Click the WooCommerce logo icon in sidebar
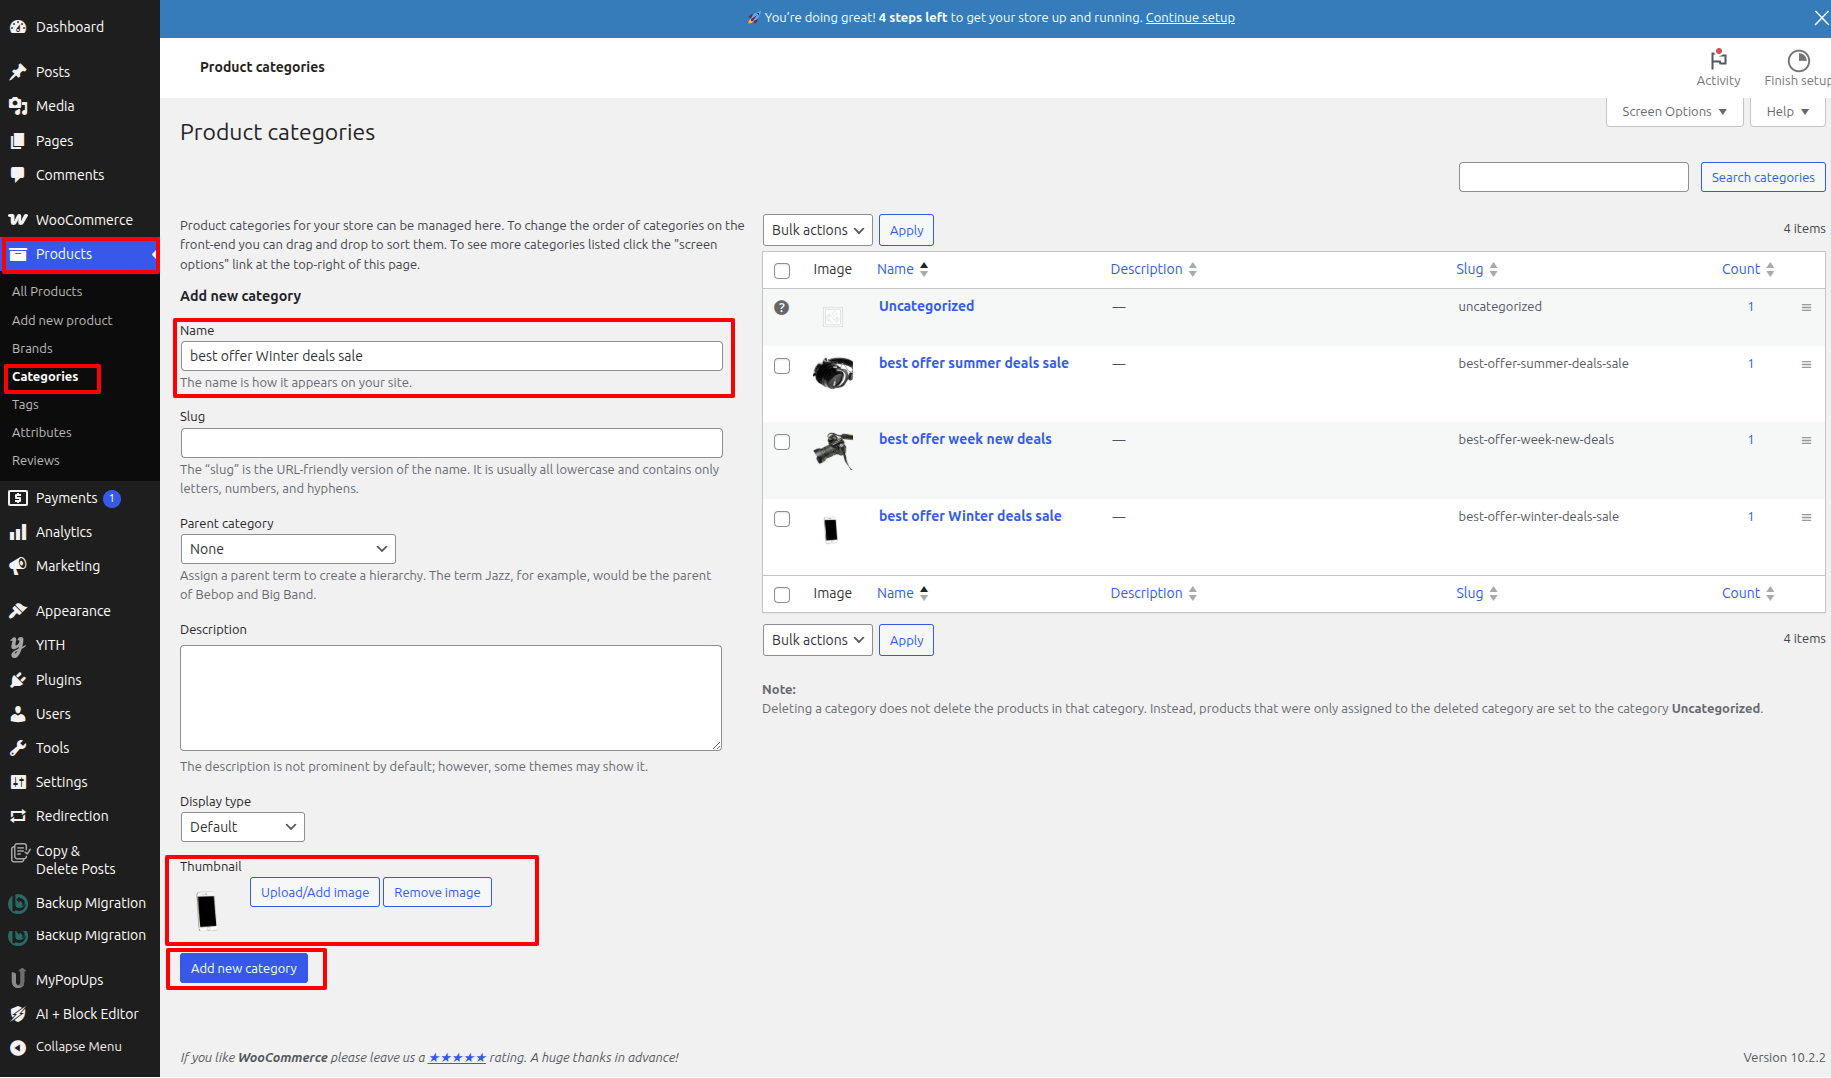This screenshot has width=1831, height=1078. tap(18, 220)
